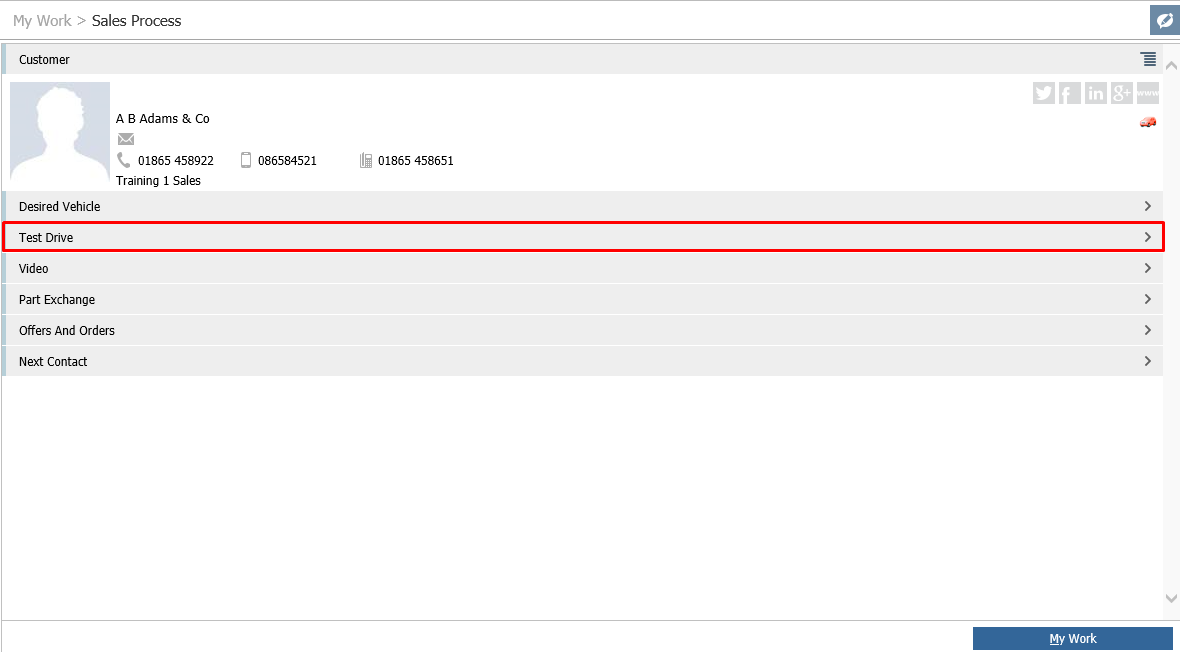Viewport: 1180px width, 652px height.
Task: Expand the Test Drive section
Action: [x=1147, y=237]
